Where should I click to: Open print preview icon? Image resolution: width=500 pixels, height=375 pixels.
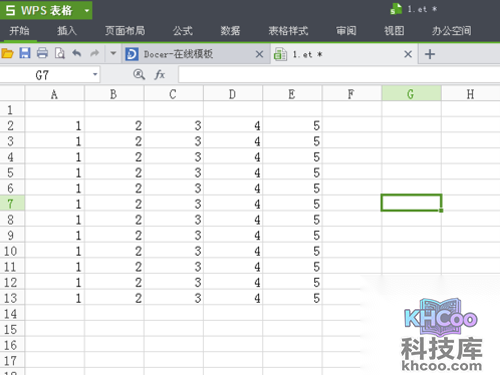[60, 53]
